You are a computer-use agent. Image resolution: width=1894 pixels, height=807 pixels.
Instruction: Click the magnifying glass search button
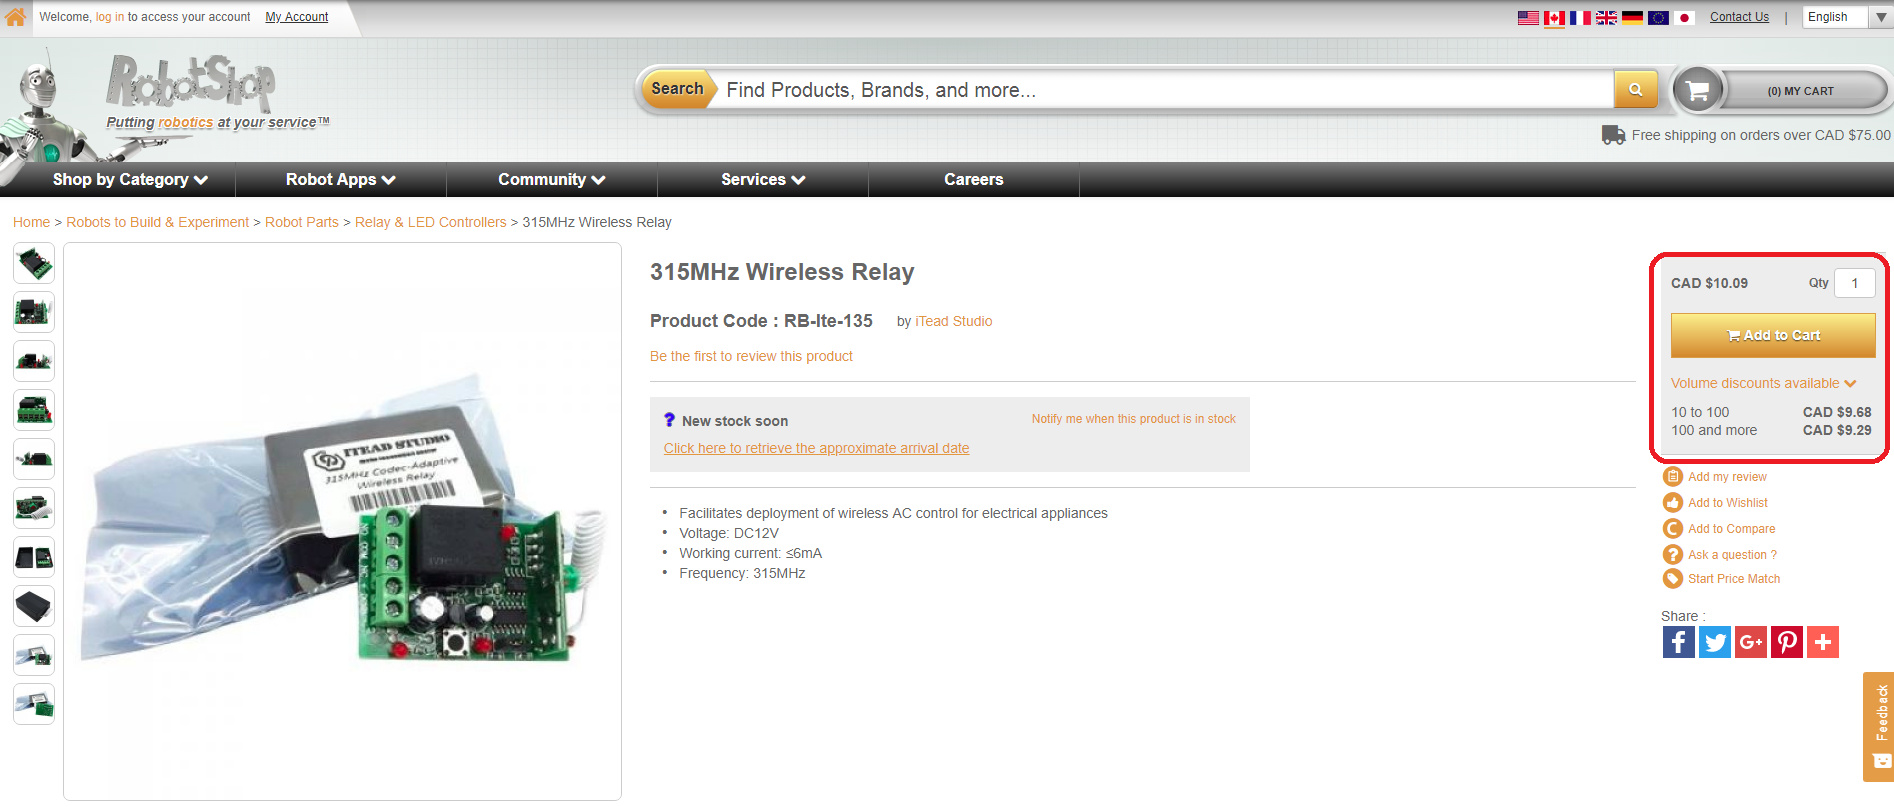pos(1636,89)
